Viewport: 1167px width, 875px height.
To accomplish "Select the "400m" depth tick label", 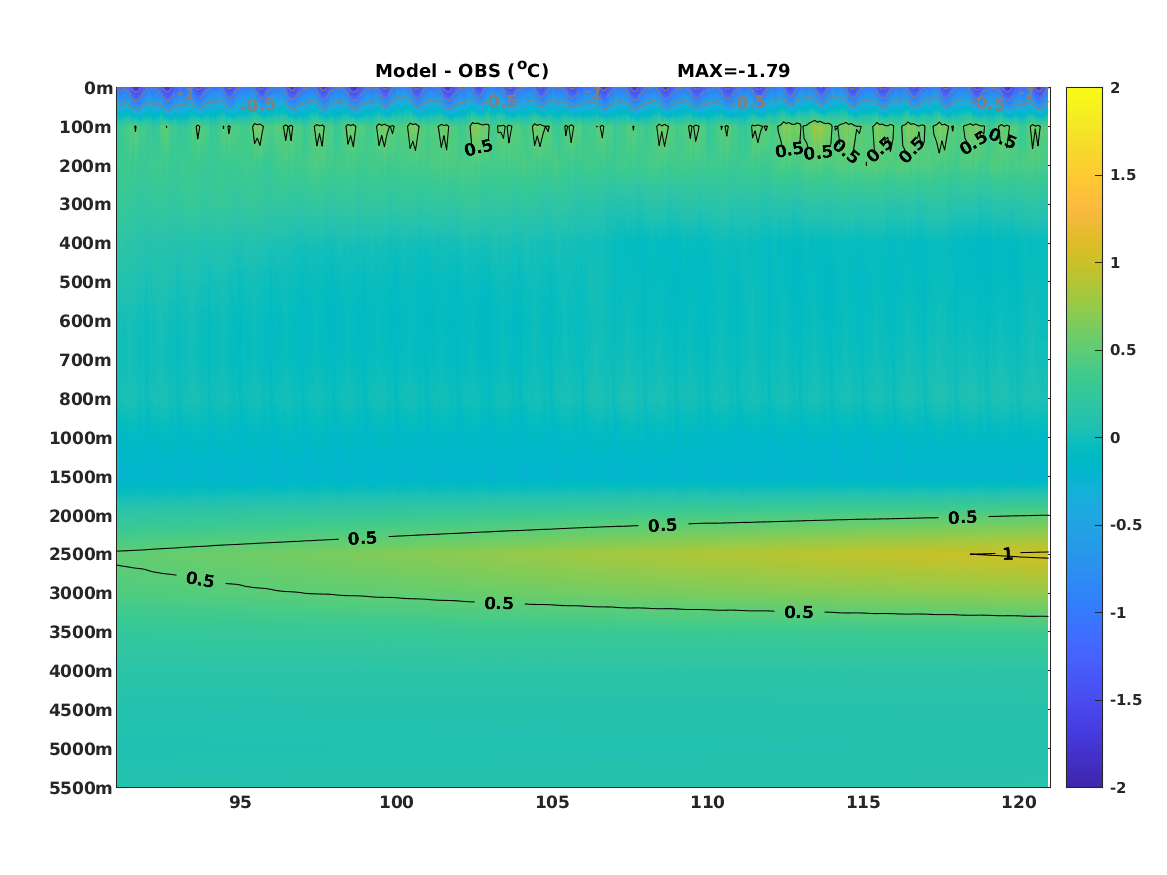I will (86, 243).
